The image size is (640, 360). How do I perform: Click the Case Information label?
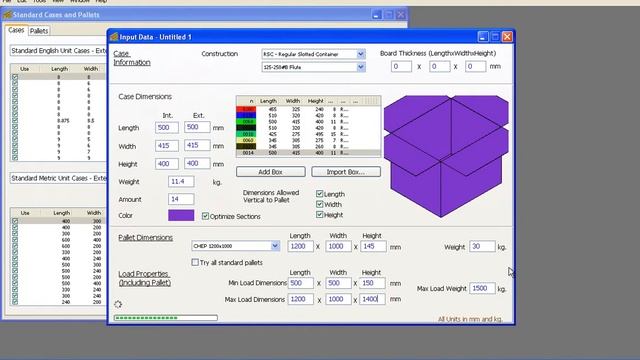[x=132, y=58]
